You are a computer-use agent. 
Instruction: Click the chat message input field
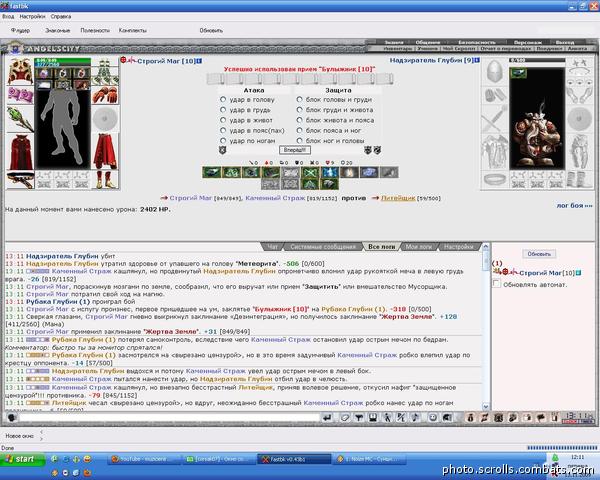169,418
